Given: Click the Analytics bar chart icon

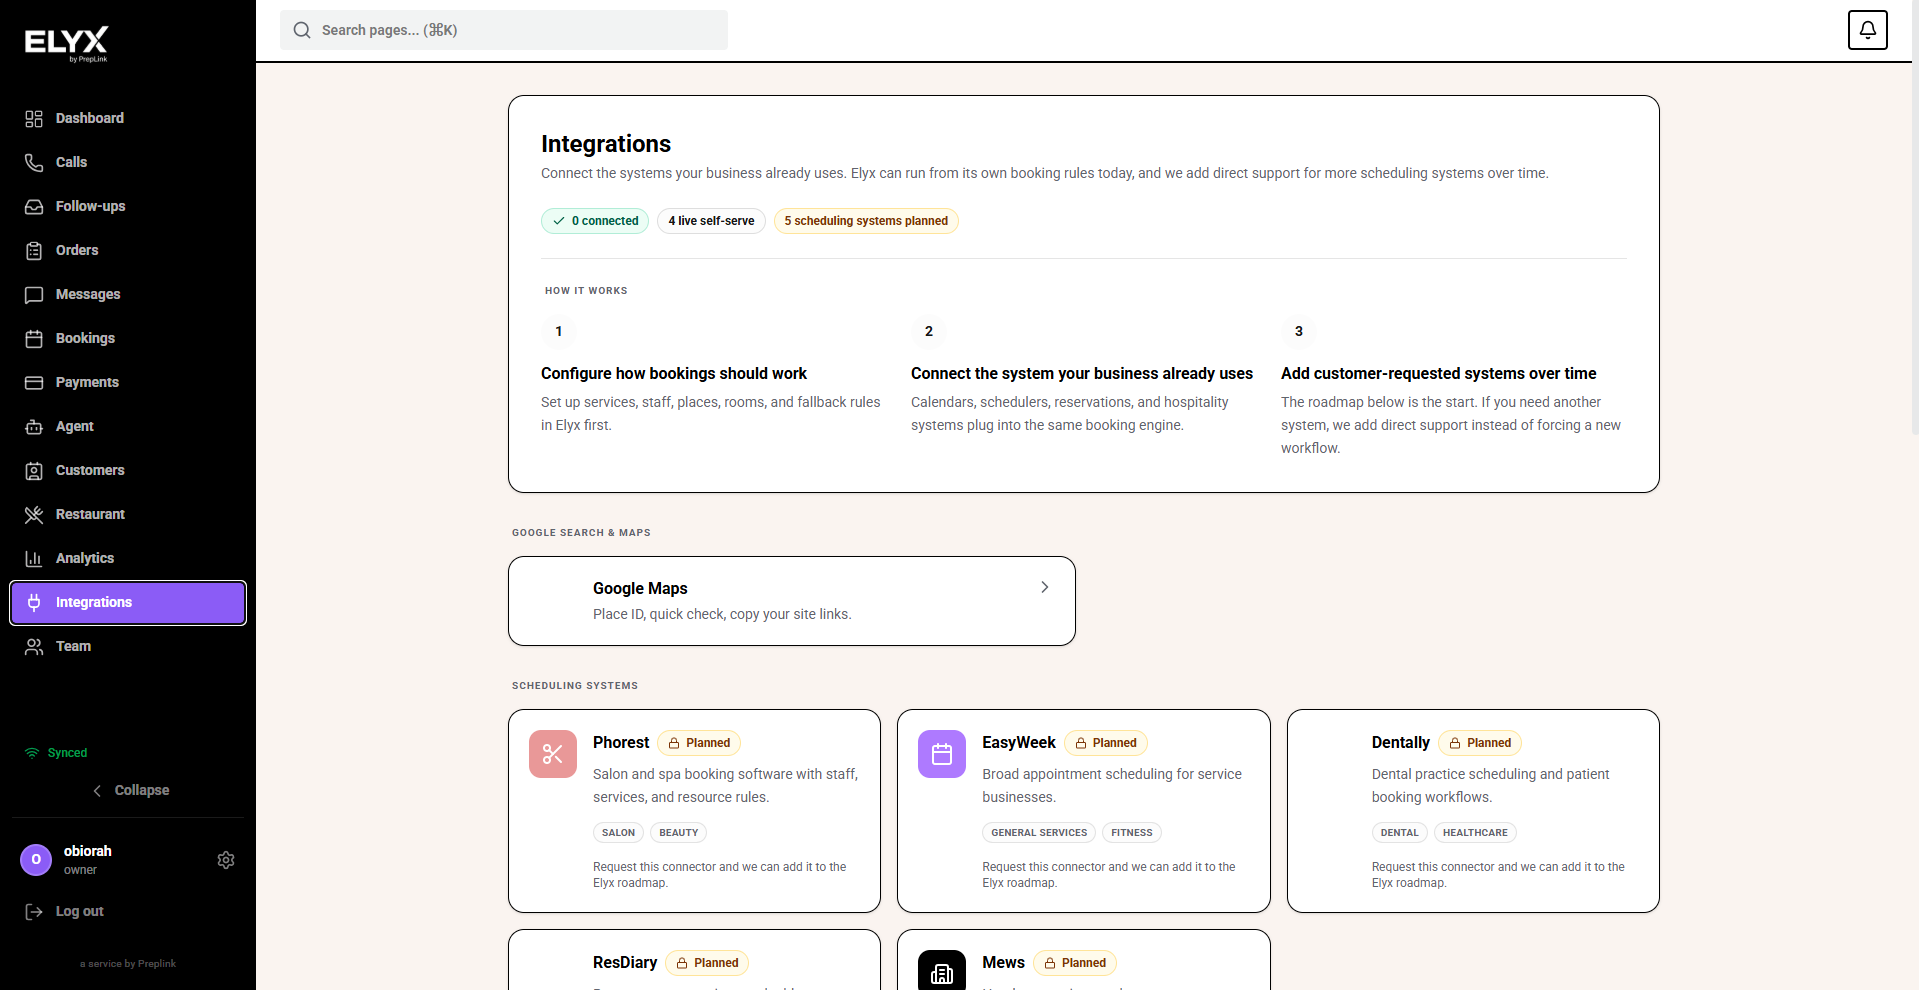Looking at the screenshot, I should coord(34,559).
